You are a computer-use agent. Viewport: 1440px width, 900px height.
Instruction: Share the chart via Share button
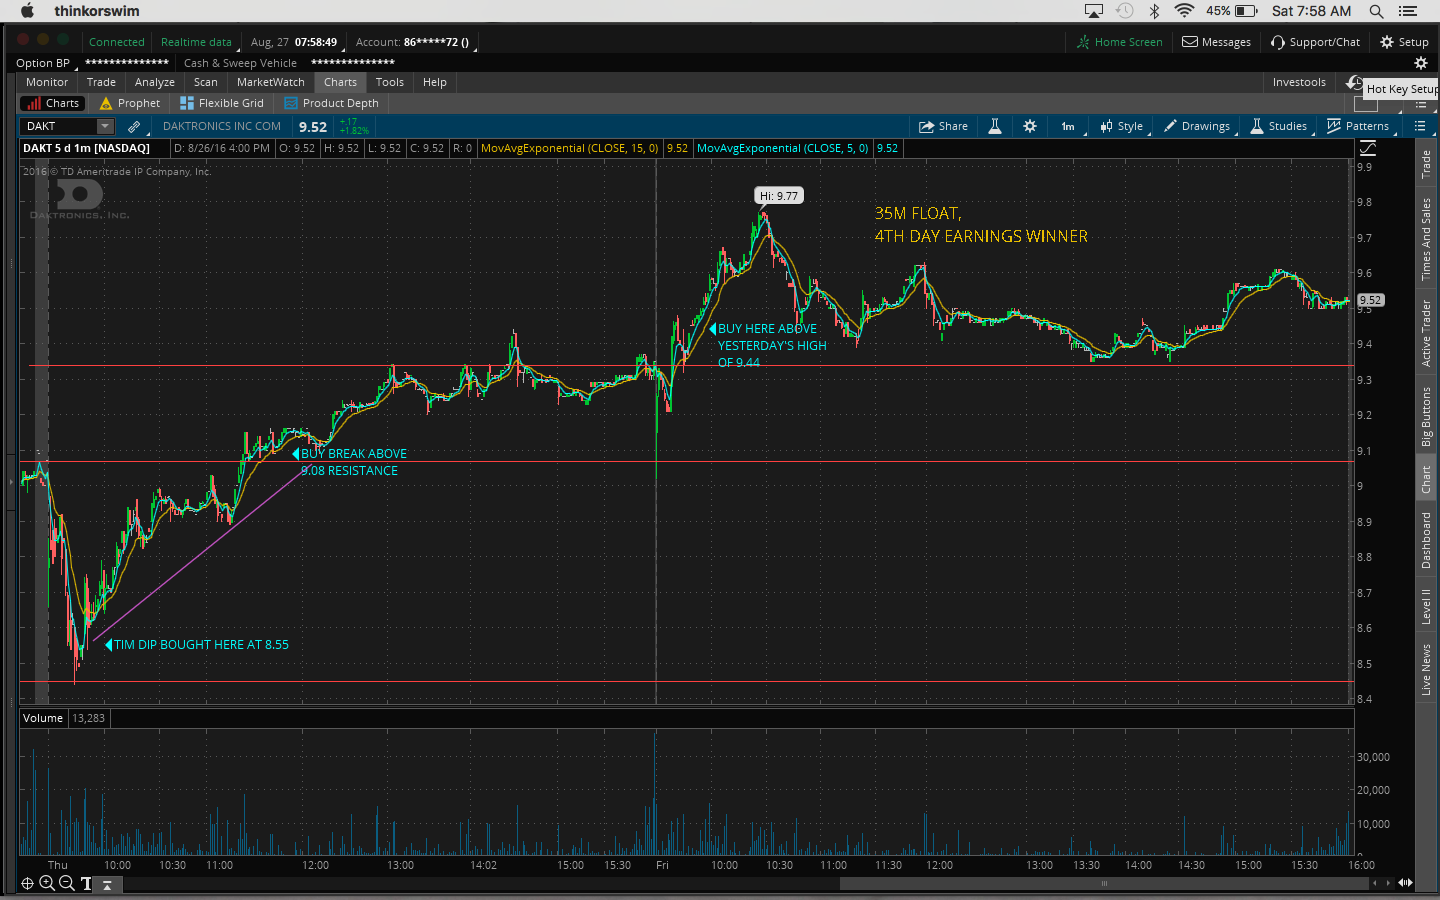click(x=944, y=126)
